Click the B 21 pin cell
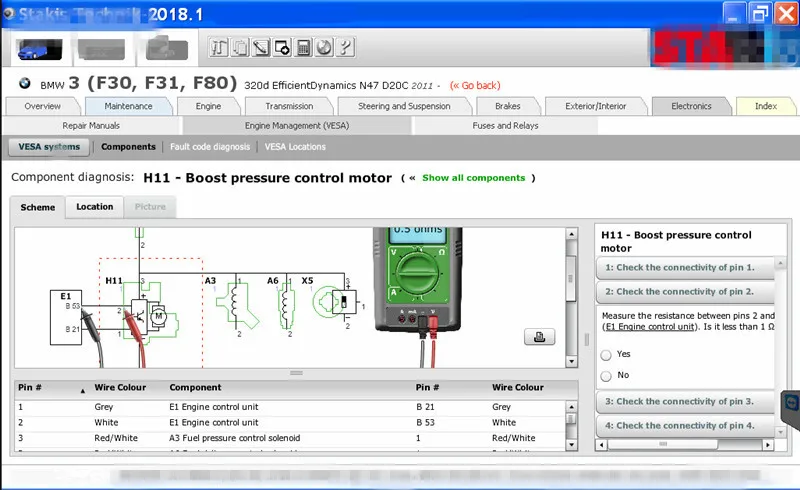Screen dimensions: 800x490 (426, 407)
